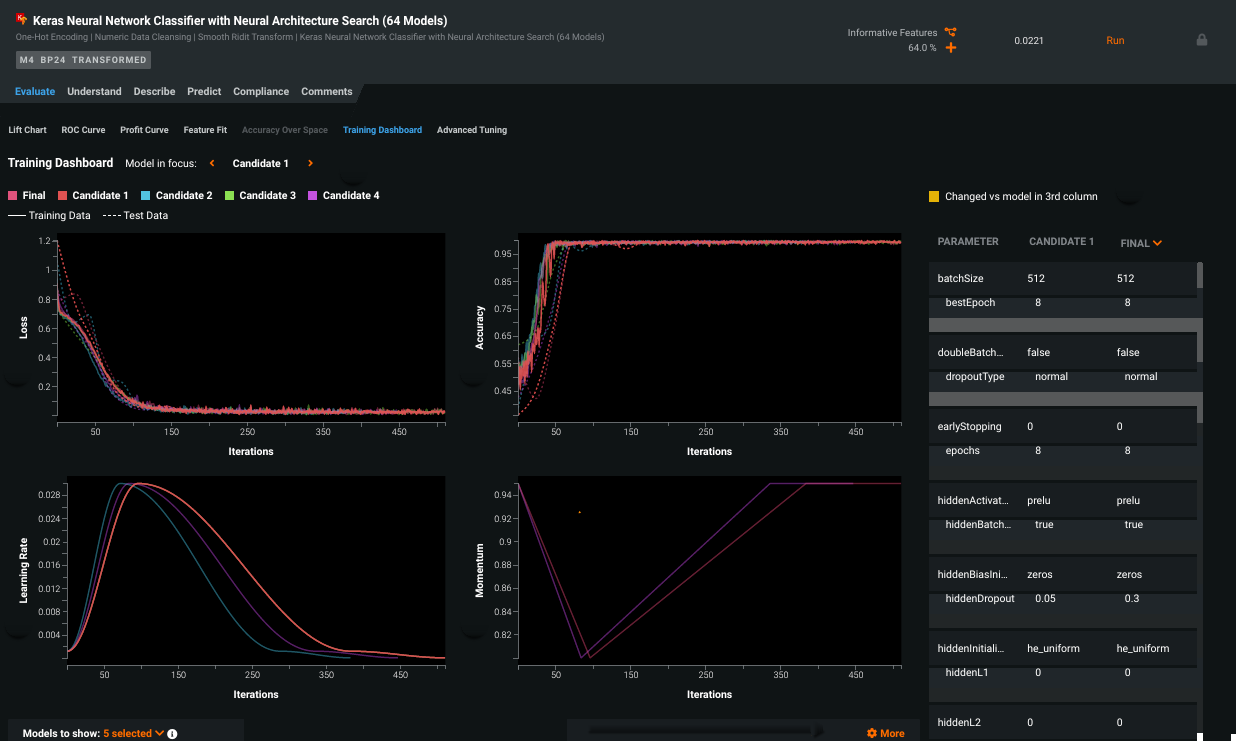Image resolution: width=1236 pixels, height=741 pixels.
Task: Expand the Models to show selector
Action: click(133, 733)
